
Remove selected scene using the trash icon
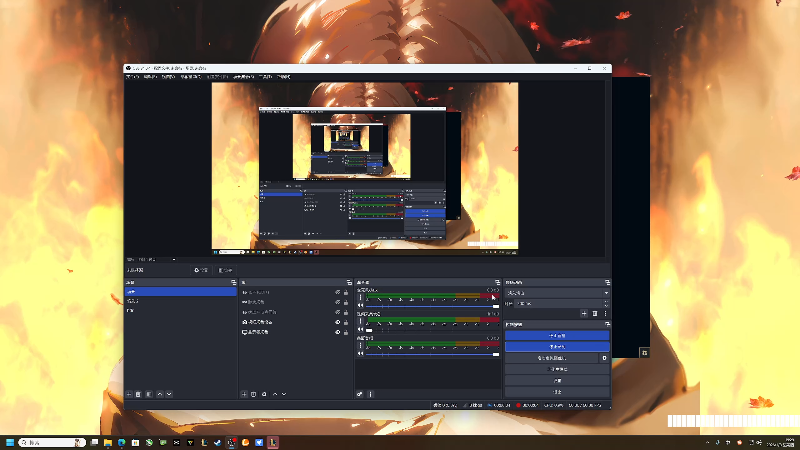click(x=138, y=394)
